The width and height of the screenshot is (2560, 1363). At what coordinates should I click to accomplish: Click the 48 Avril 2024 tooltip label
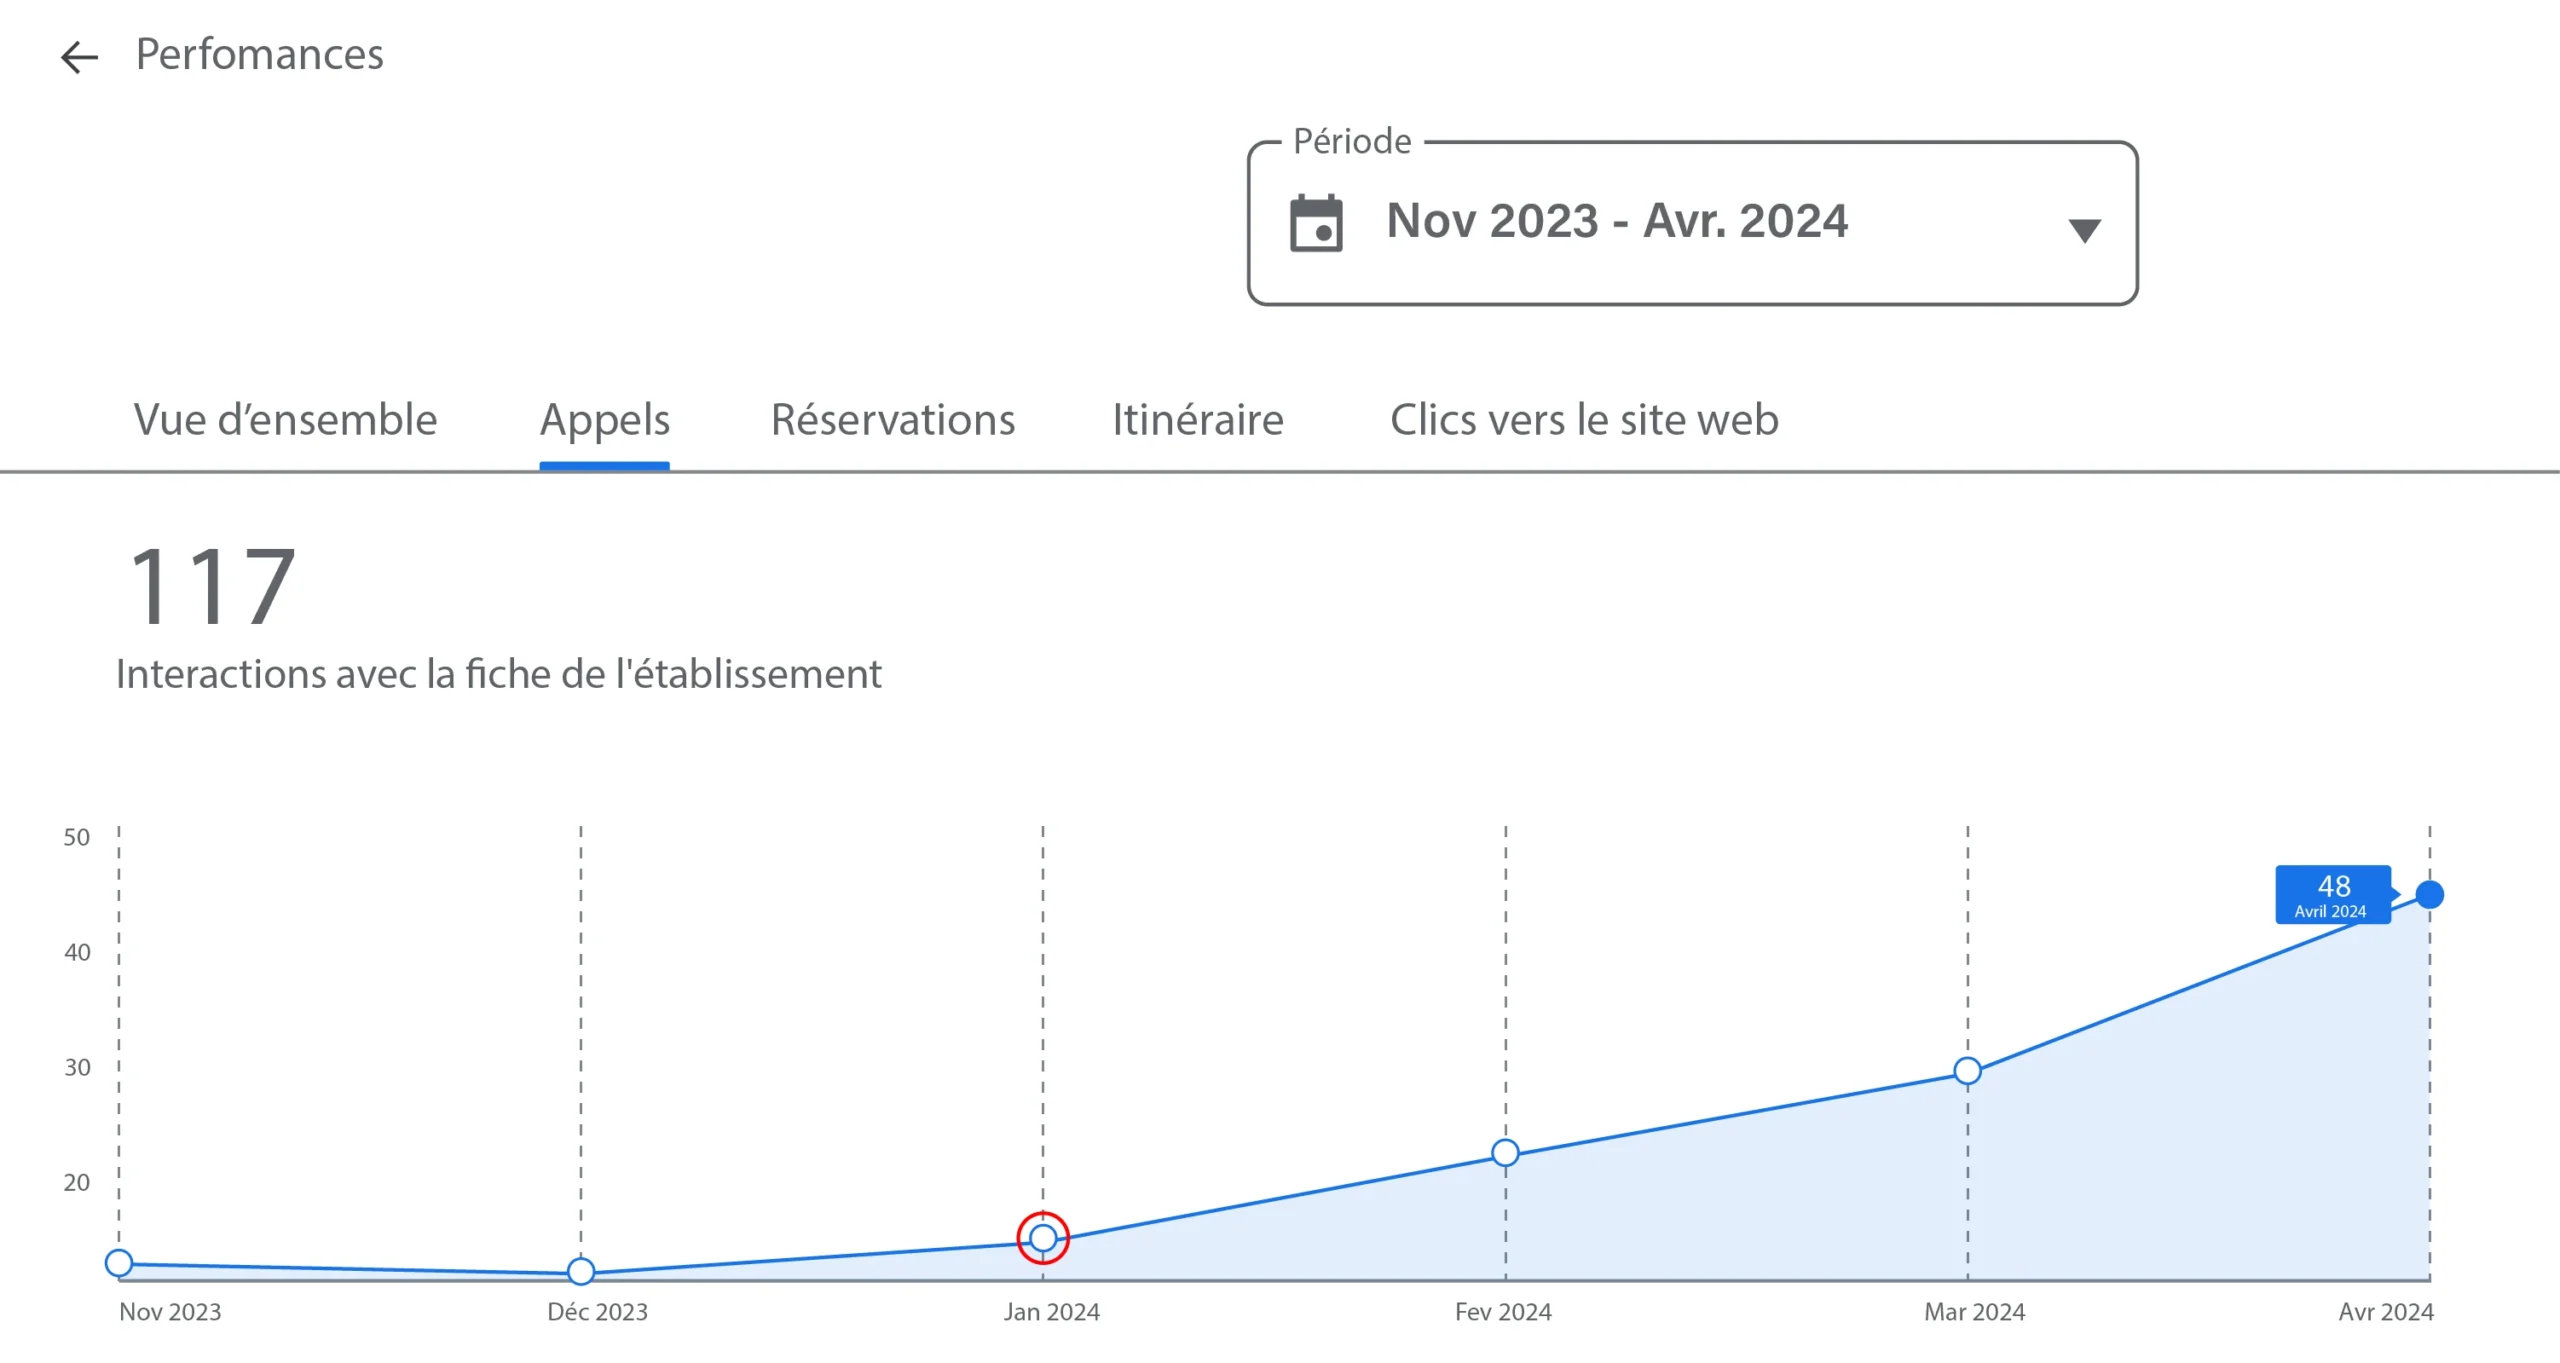click(2332, 894)
